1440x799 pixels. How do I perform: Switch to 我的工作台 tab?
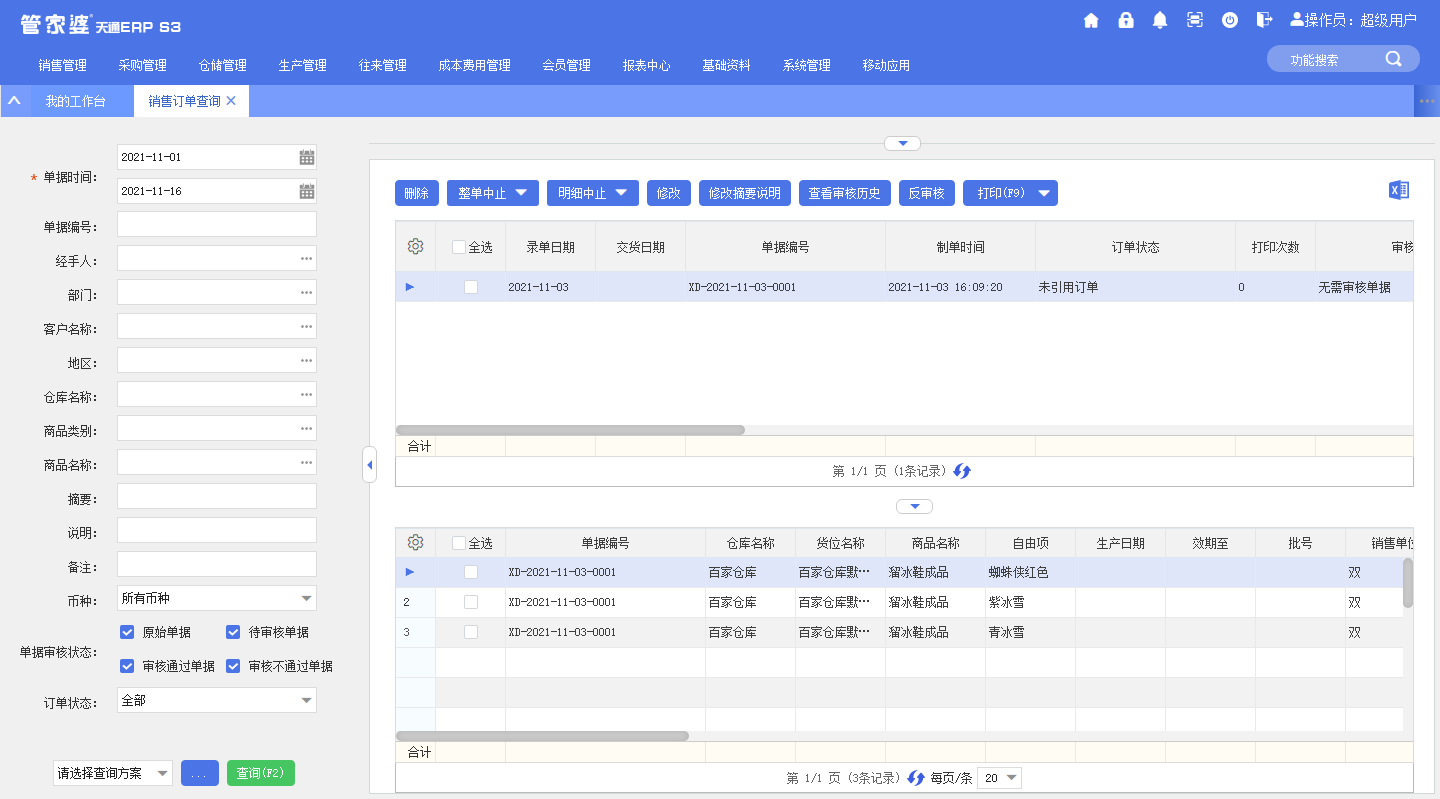click(75, 101)
